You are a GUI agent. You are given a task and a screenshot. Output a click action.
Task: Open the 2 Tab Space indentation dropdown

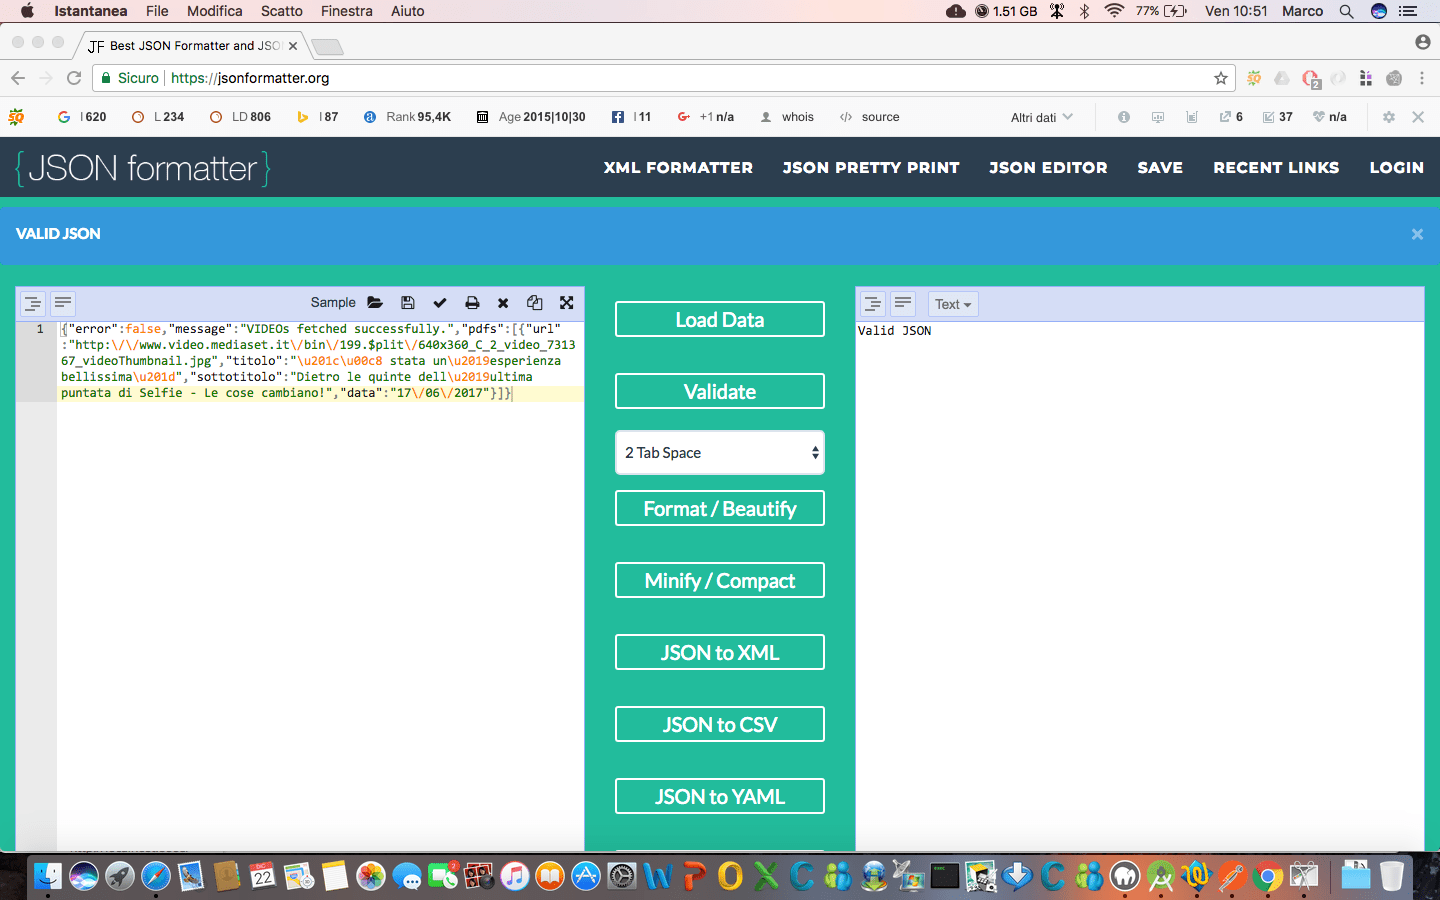tap(719, 452)
